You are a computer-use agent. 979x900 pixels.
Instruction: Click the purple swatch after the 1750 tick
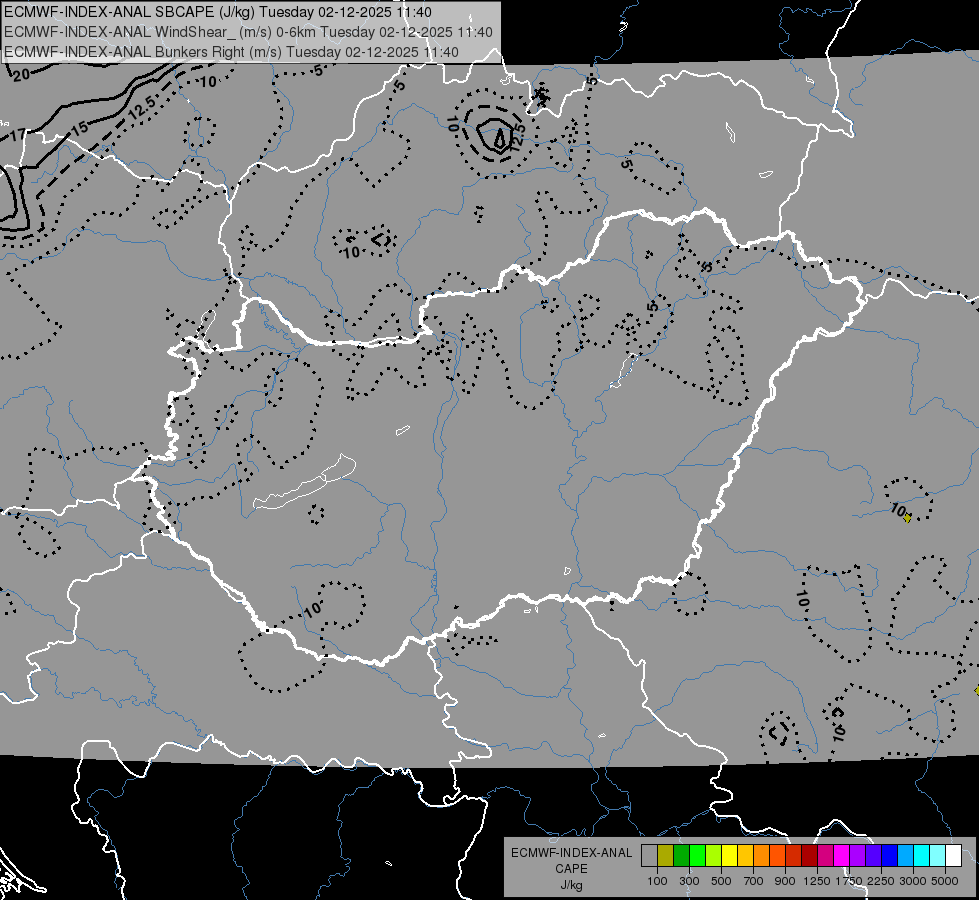(x=858, y=855)
